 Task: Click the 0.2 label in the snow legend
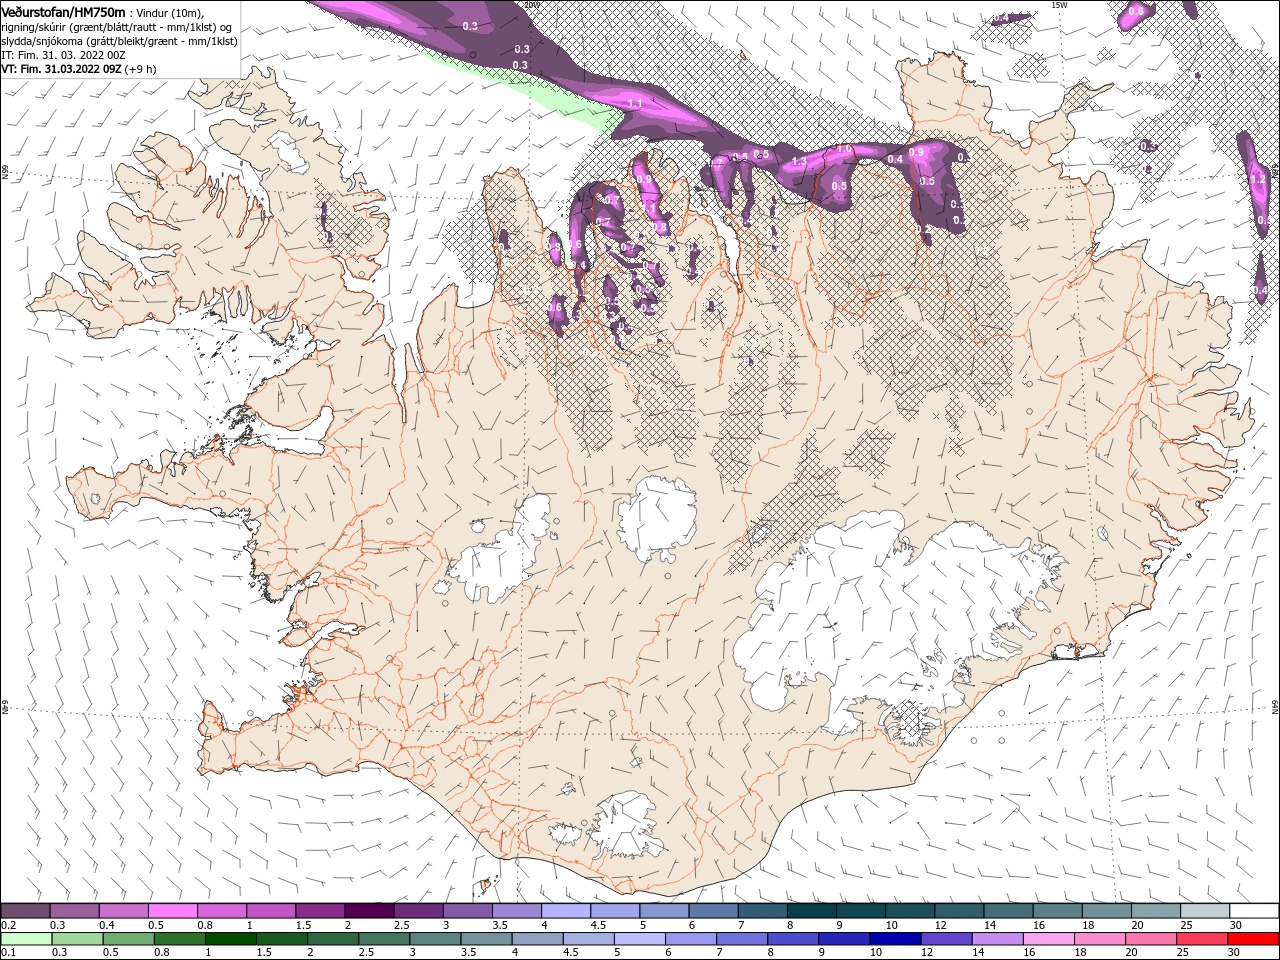coord(9,925)
